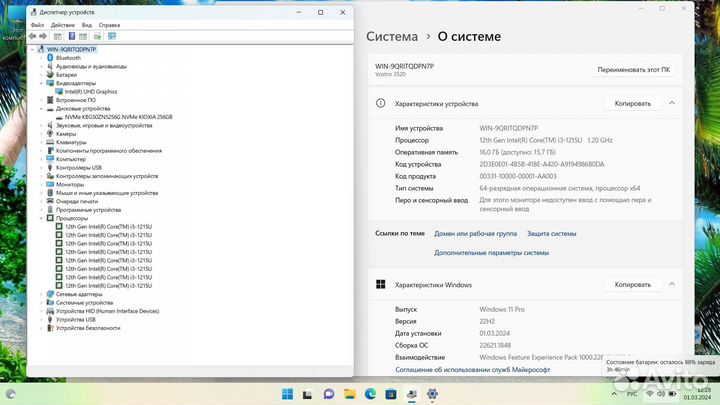Image resolution: width=720 pixels, height=405 pixels.
Task: Open File Explorer from the taskbar
Action: pyautogui.click(x=350, y=394)
